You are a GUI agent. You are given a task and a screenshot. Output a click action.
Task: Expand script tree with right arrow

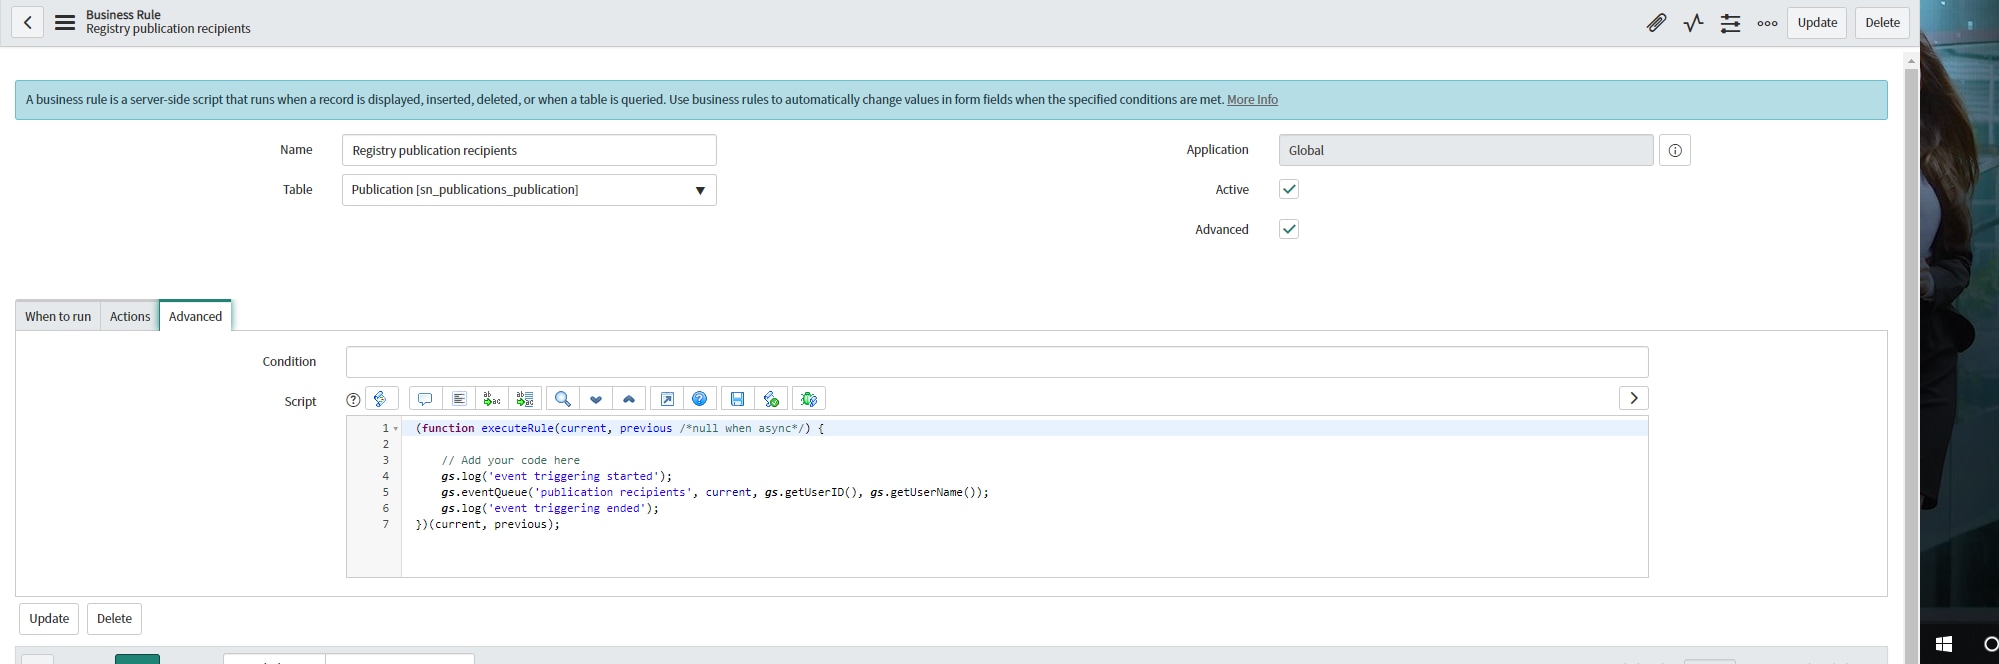click(x=1634, y=398)
